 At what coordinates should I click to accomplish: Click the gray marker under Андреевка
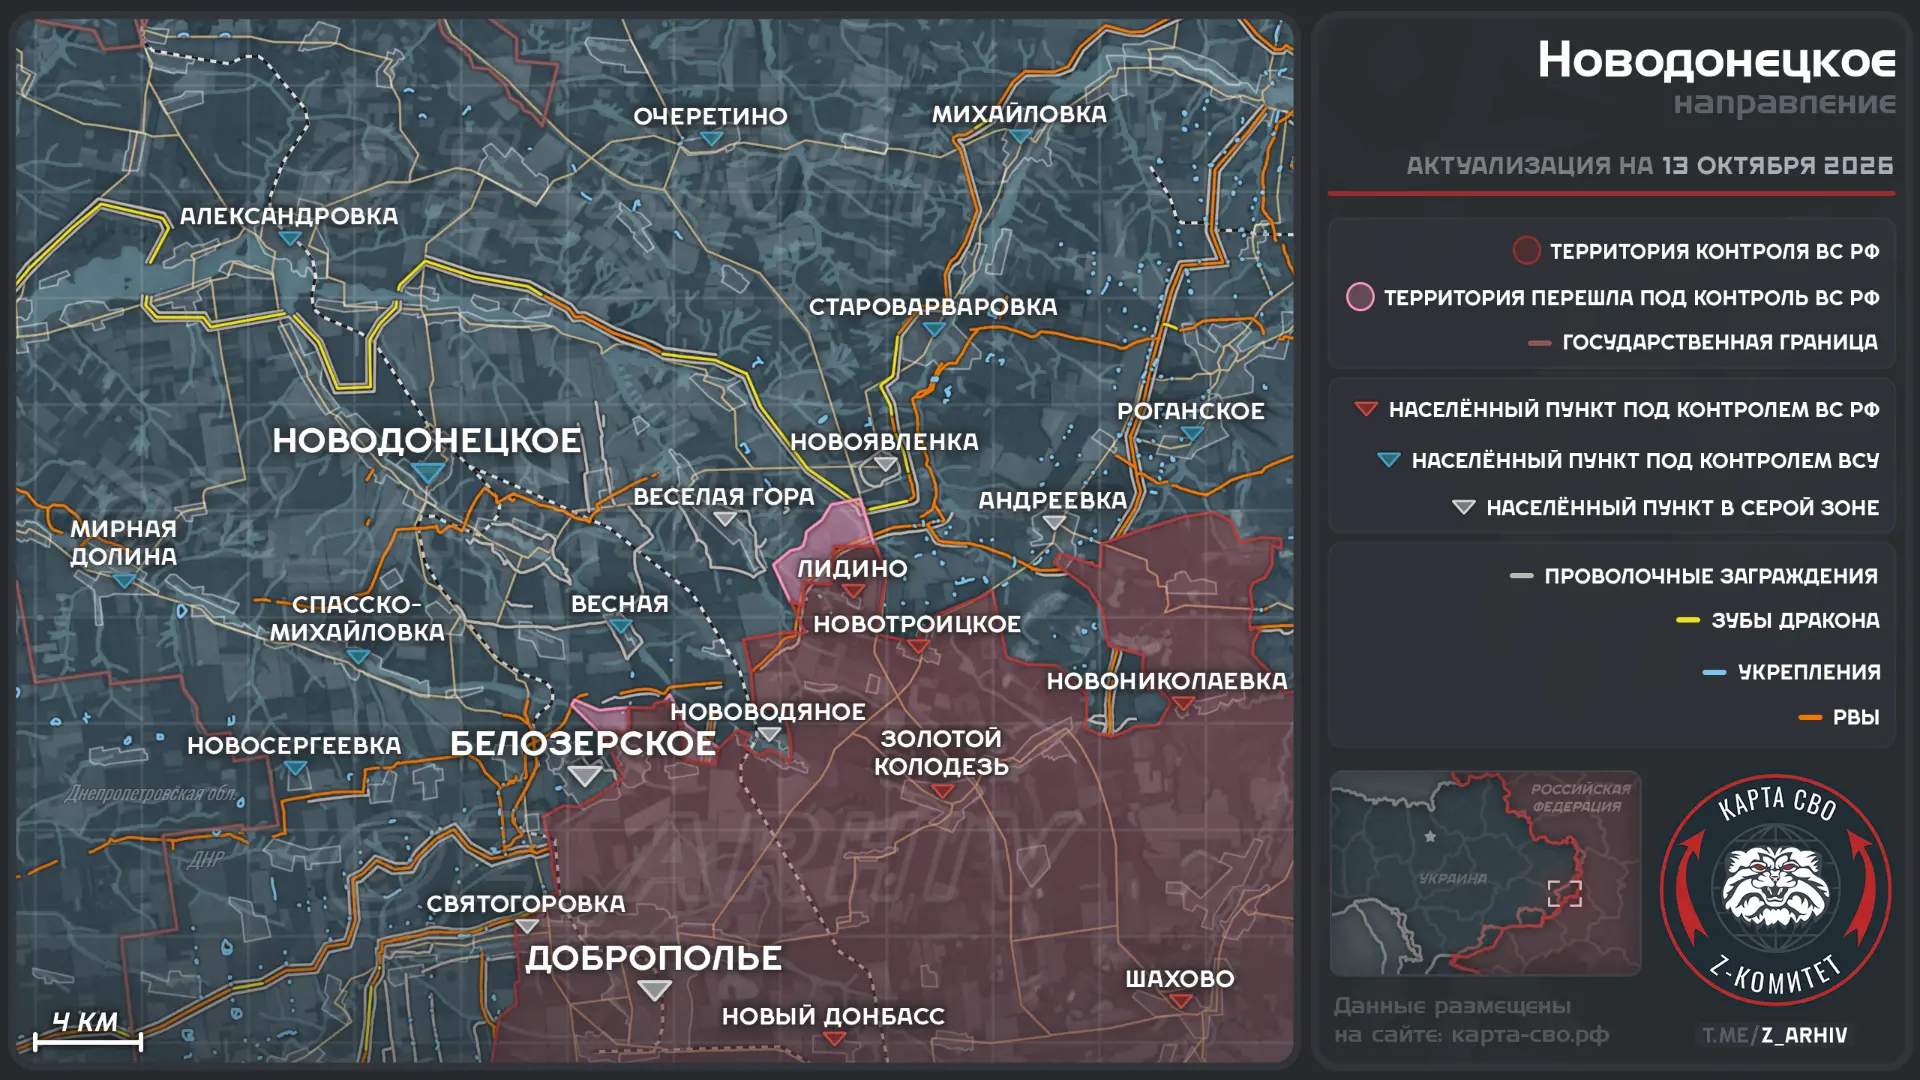pos(1053,522)
